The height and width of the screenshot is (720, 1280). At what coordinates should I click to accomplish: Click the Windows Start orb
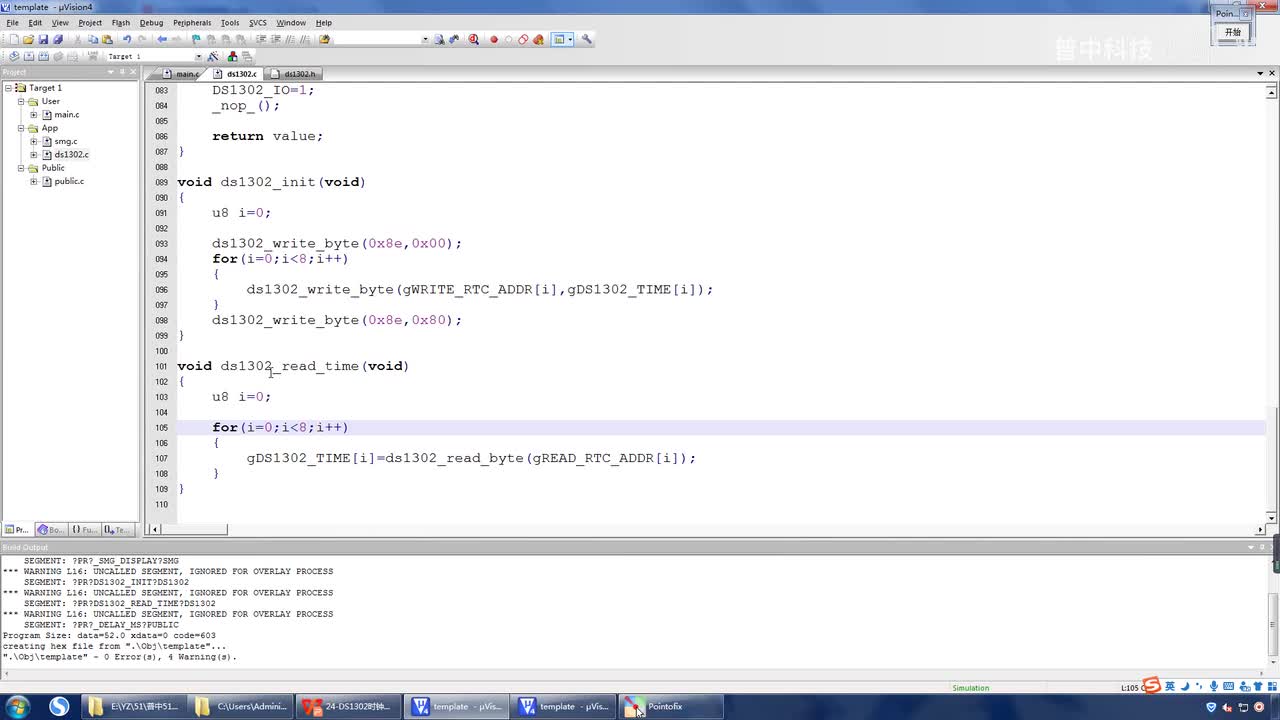click(x=17, y=706)
